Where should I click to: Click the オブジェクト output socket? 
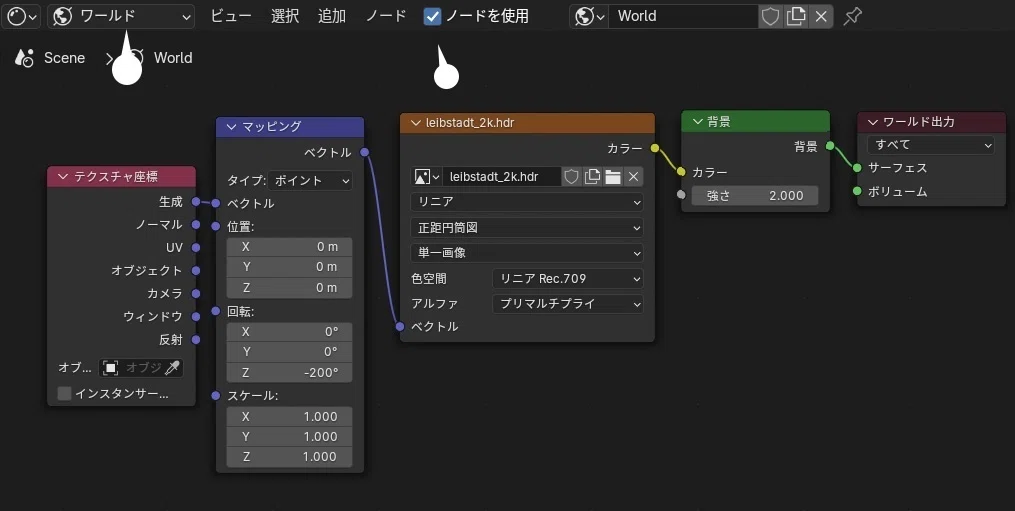point(196,270)
